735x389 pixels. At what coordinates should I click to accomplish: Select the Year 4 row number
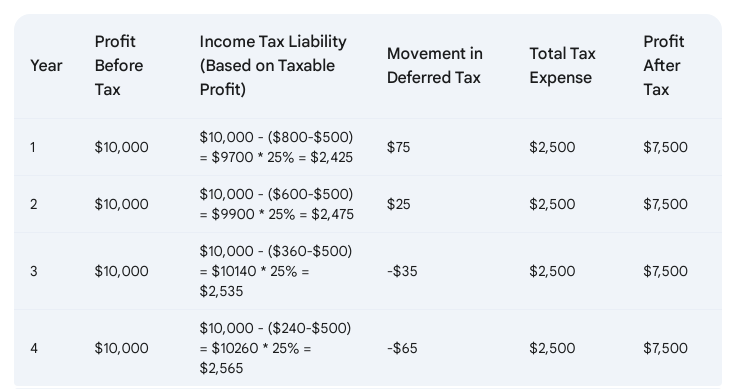34,348
